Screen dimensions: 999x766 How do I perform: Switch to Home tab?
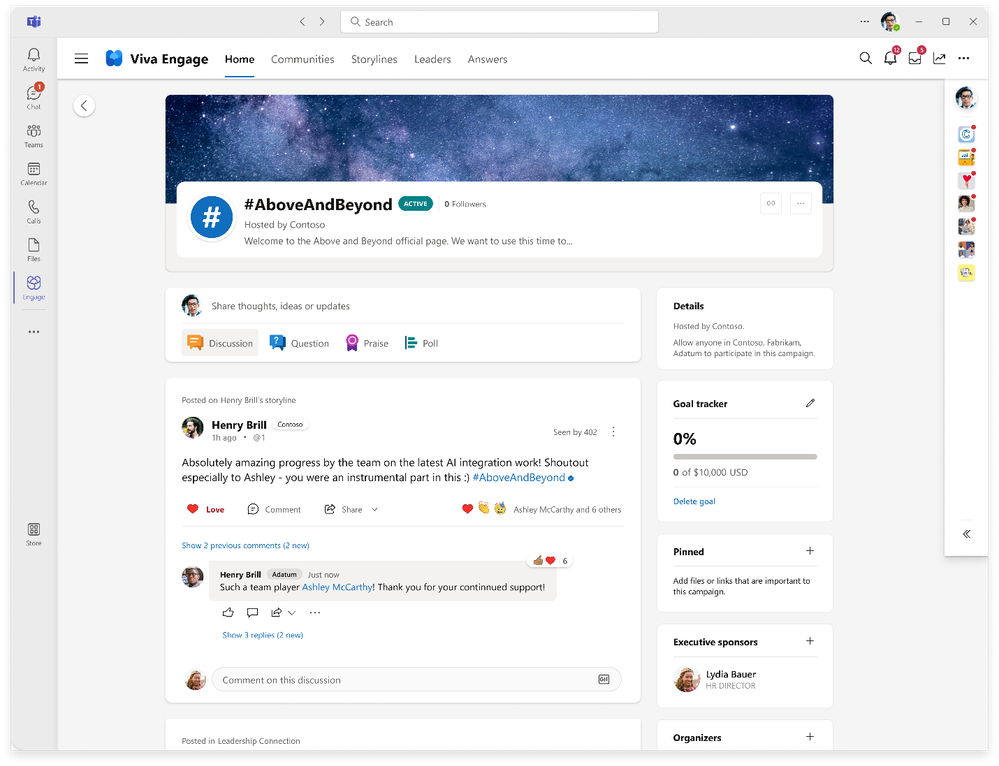240,59
